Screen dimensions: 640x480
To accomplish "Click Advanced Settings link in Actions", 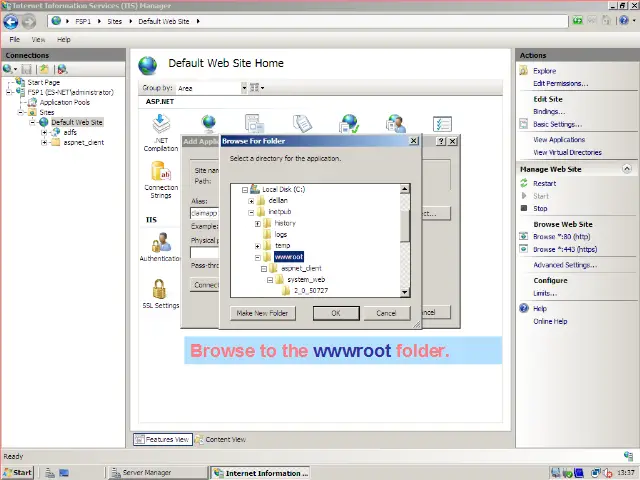I will point(565,265).
